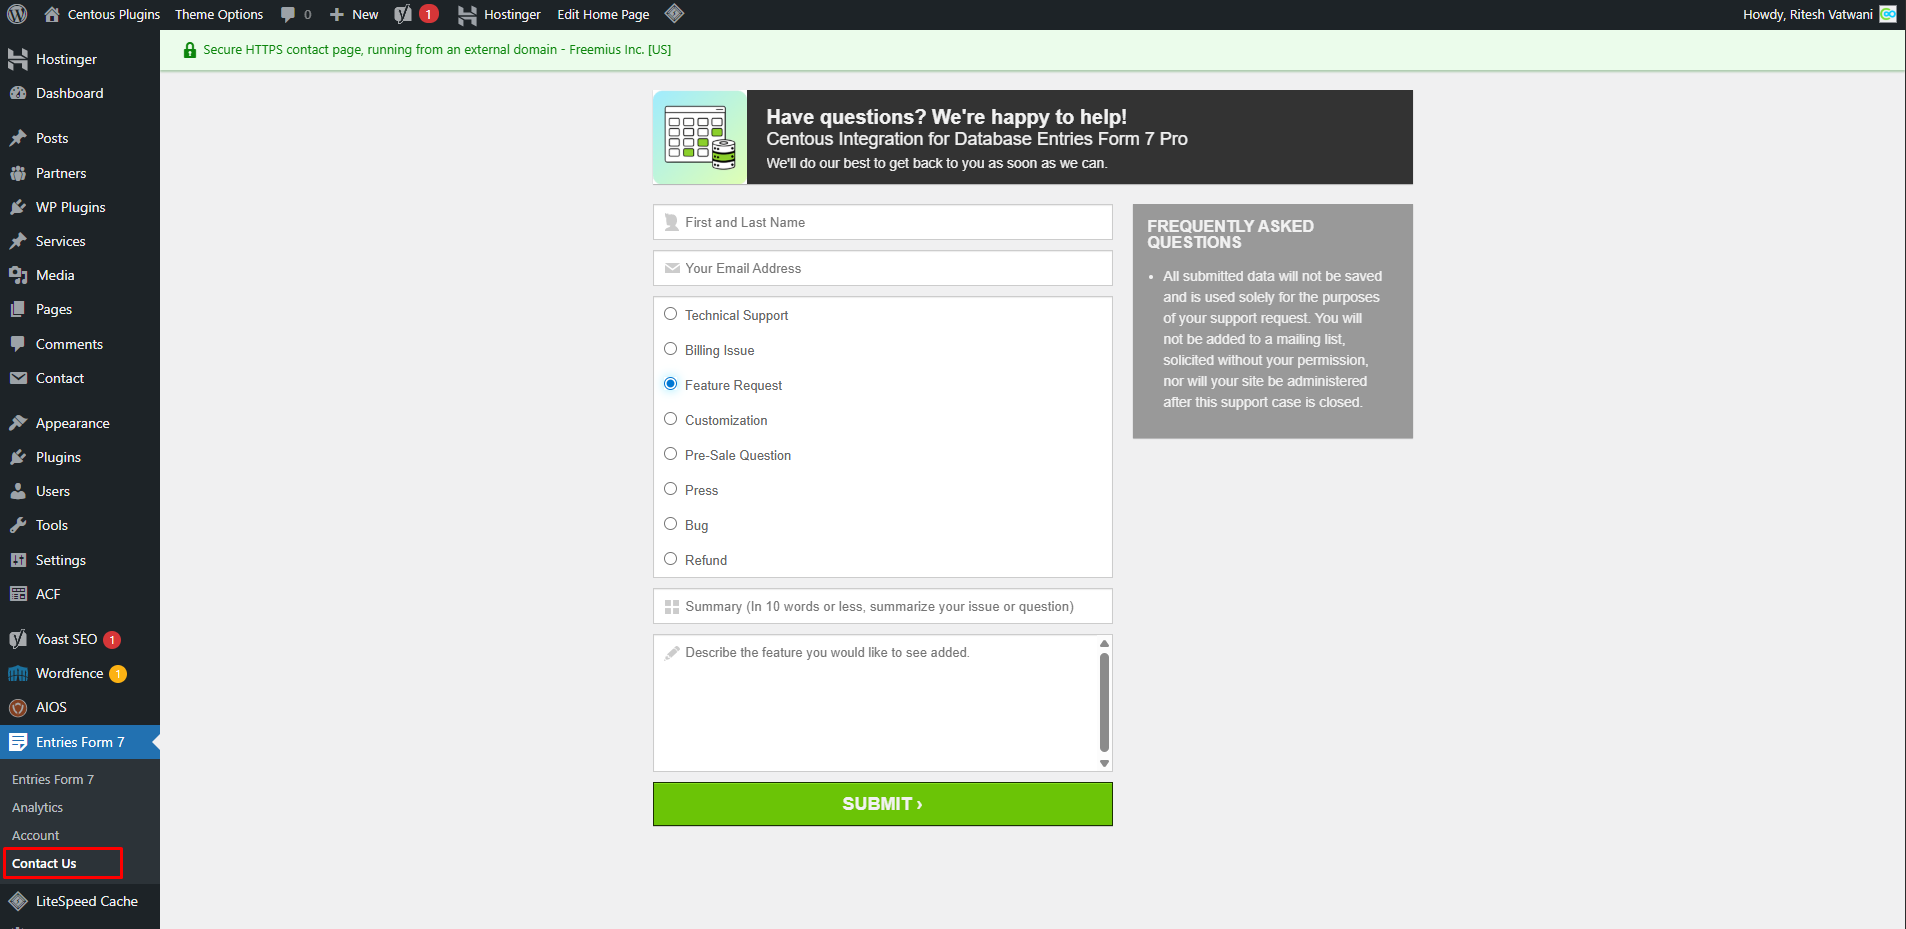Open the Yoast SEO admin bar icon

[403, 14]
